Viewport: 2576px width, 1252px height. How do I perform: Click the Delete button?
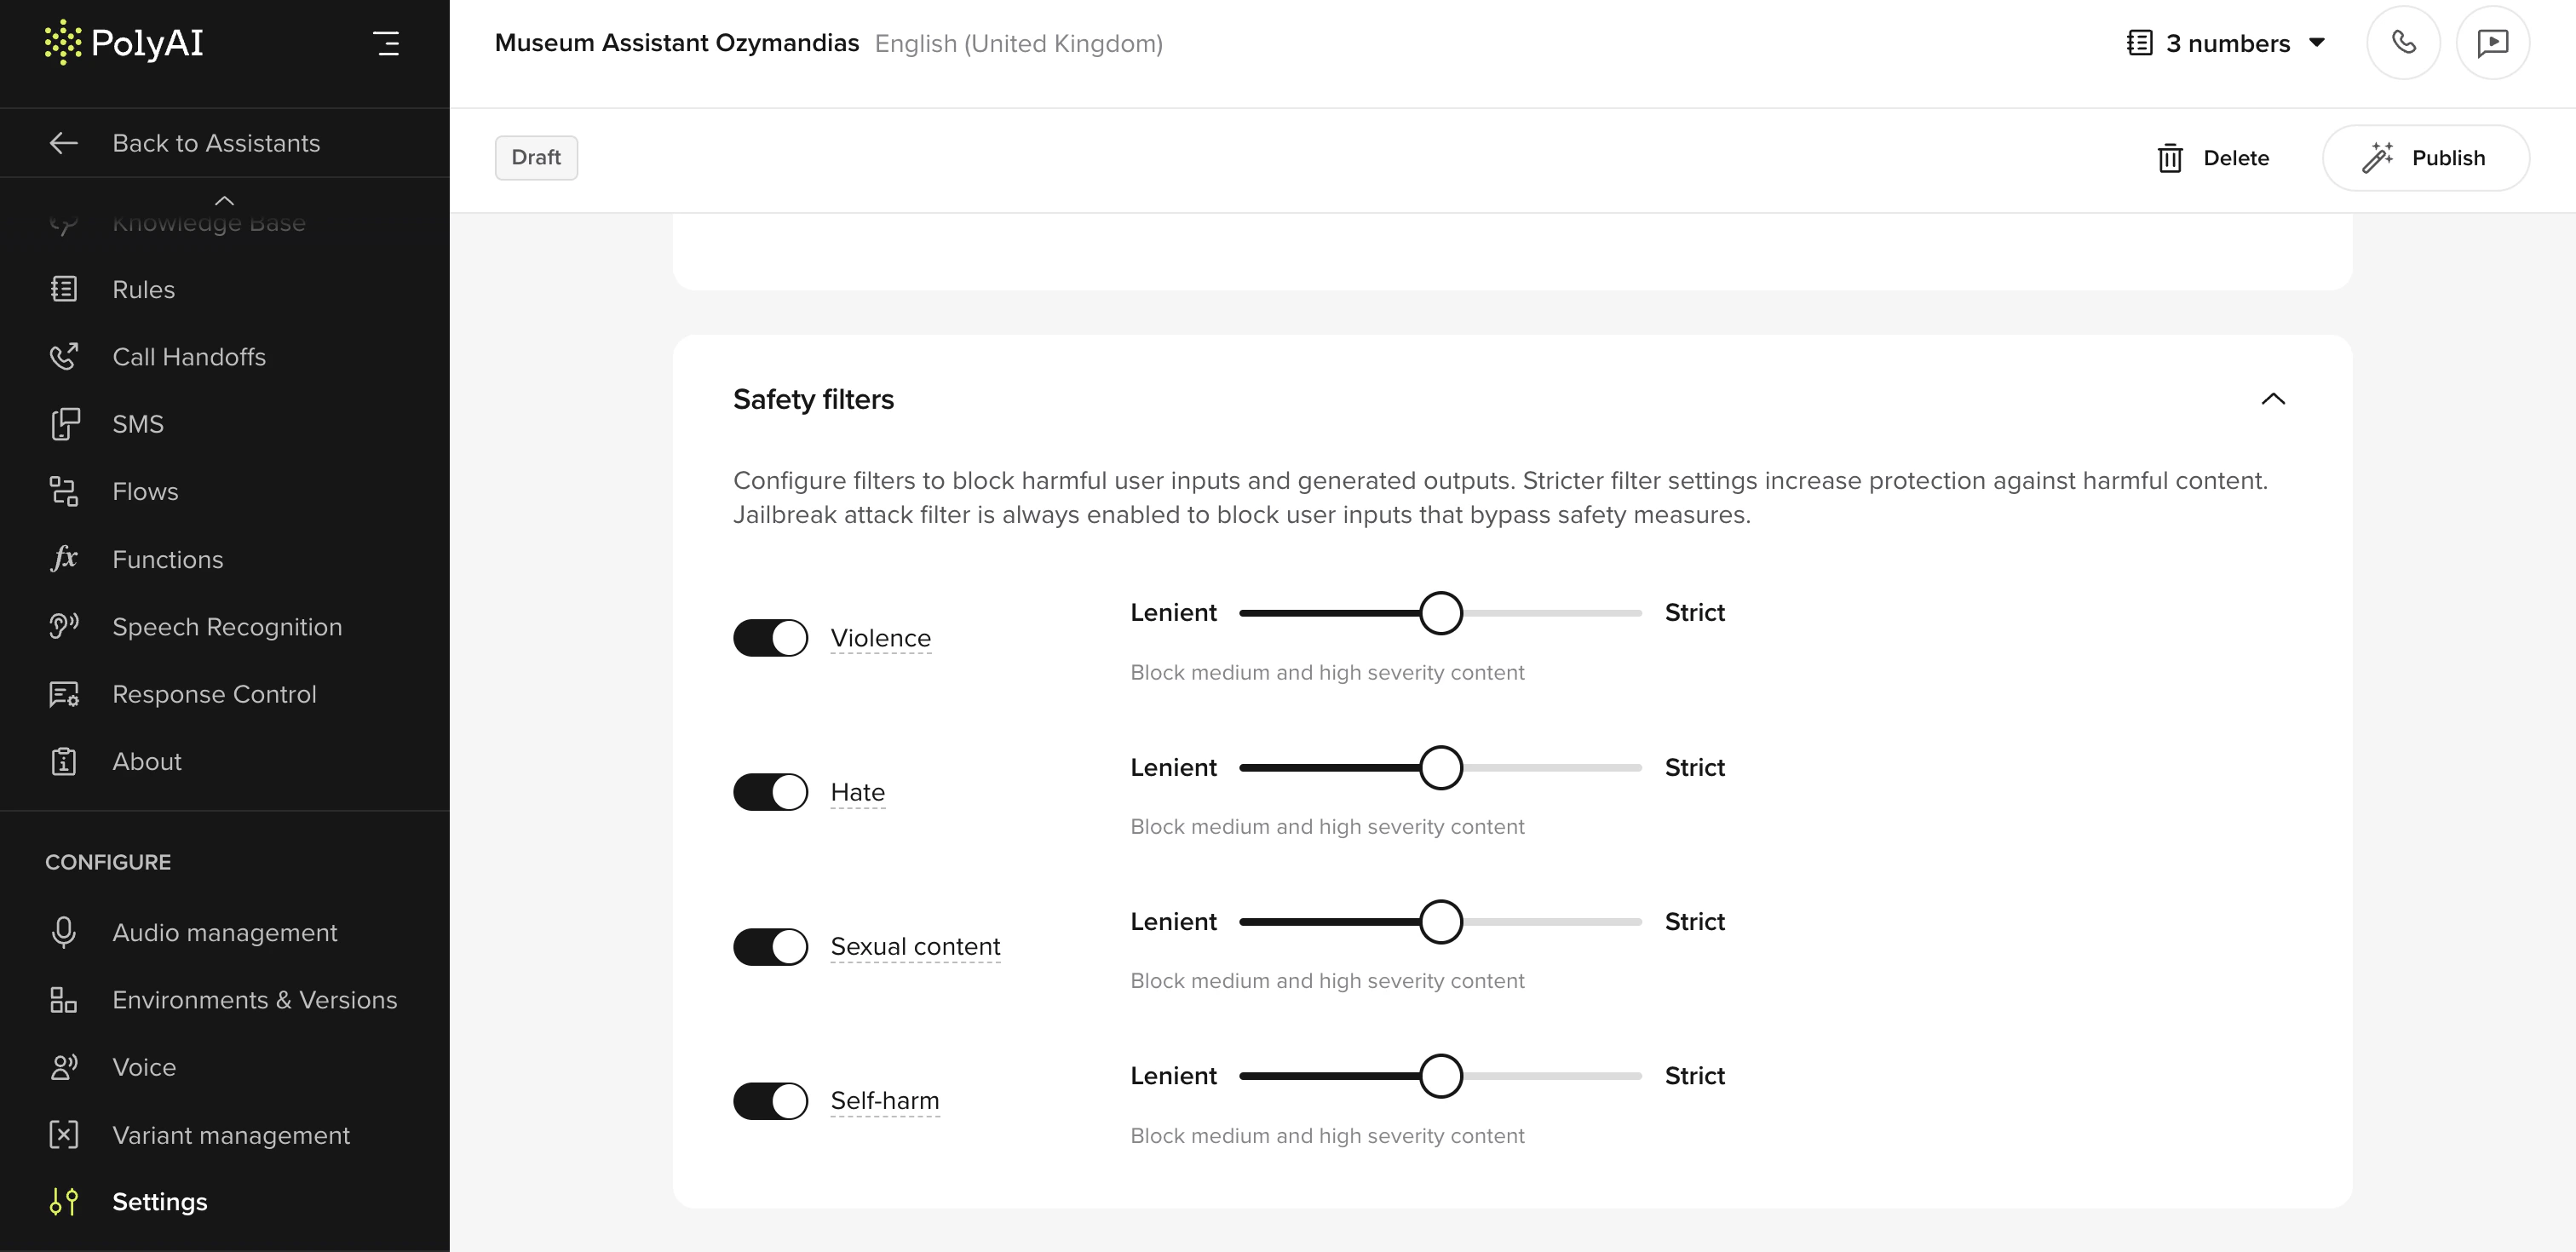click(x=2213, y=158)
